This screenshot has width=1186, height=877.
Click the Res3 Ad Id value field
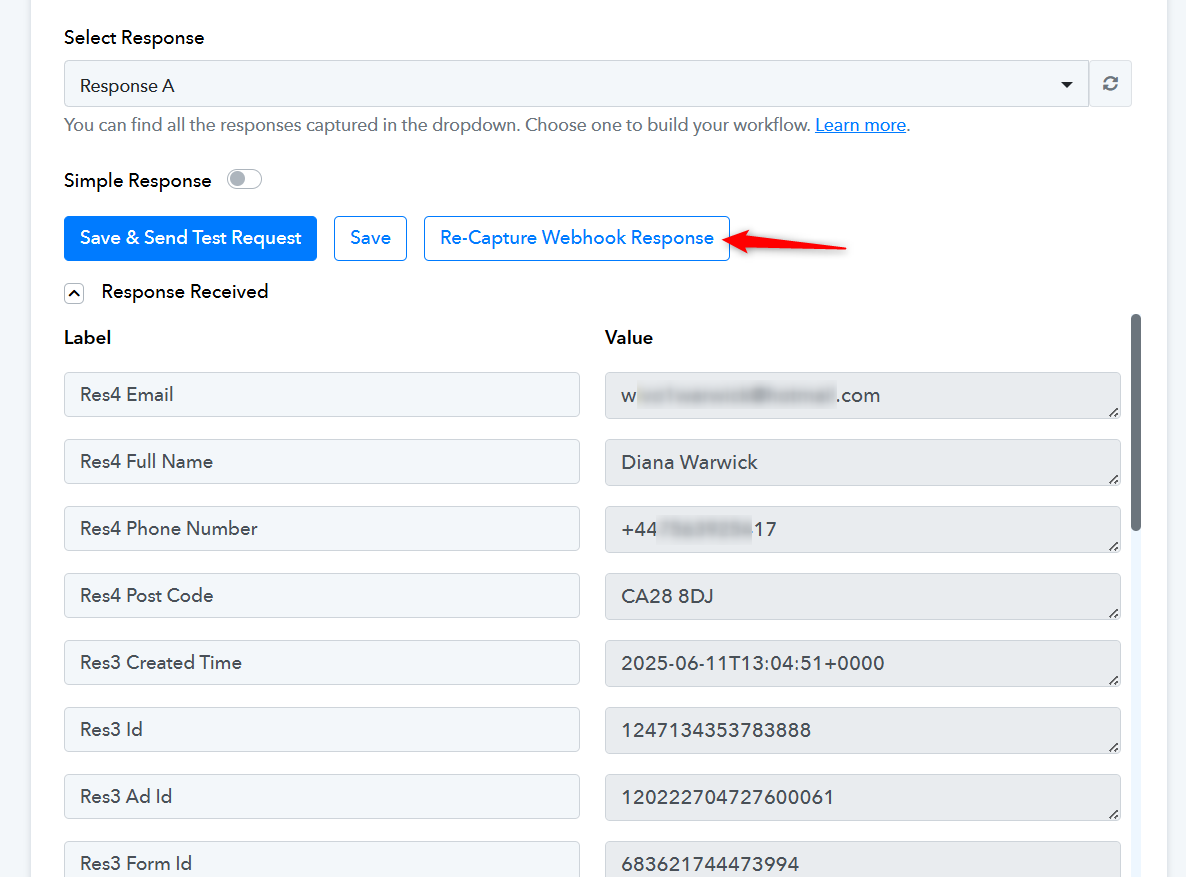click(862, 797)
